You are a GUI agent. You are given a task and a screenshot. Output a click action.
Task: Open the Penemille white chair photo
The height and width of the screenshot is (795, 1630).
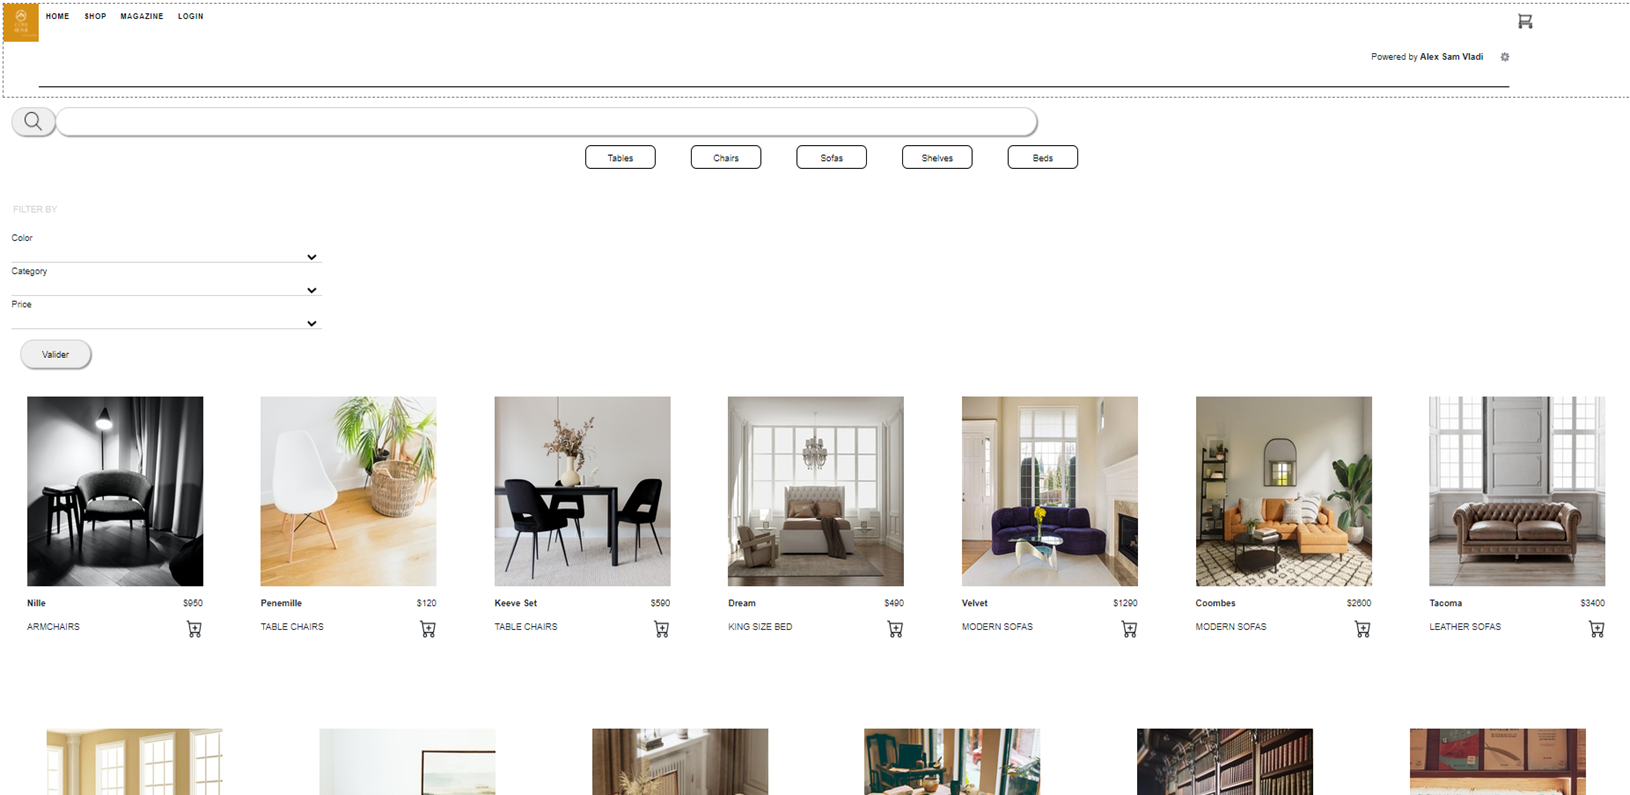[348, 491]
